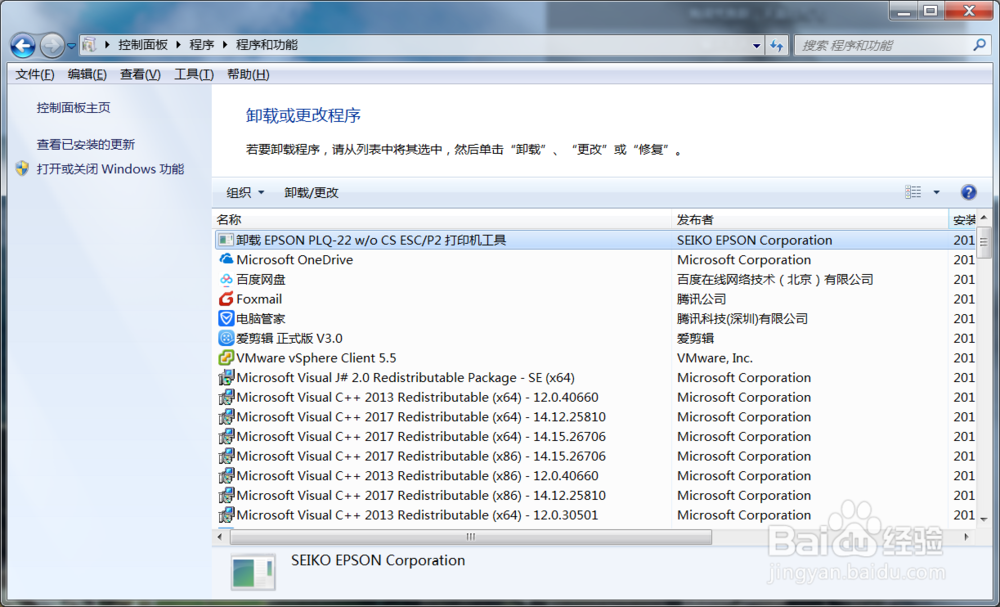The image size is (1000, 607).
Task: Select Microsoft OneDrive program name
Action: (295, 260)
